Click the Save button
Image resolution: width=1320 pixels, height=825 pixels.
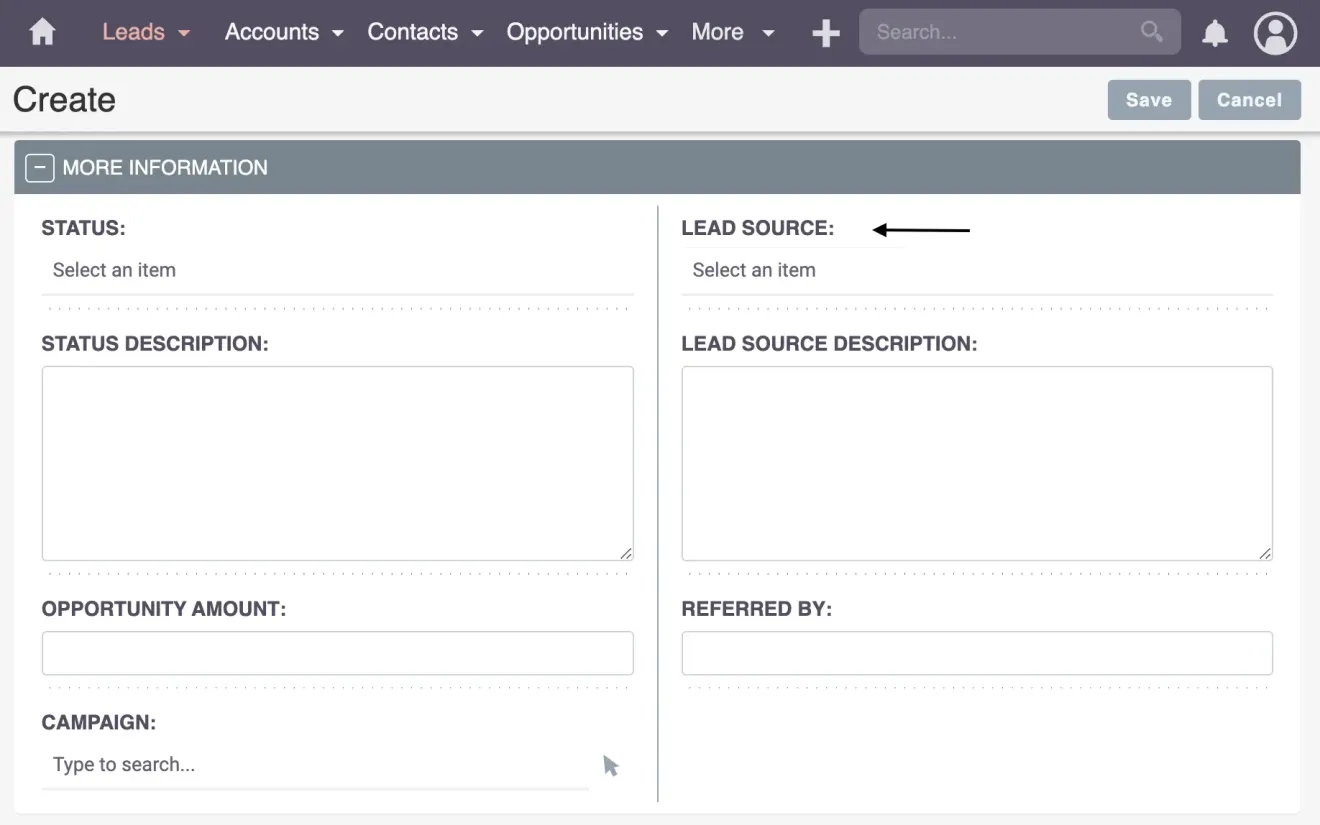point(1148,99)
